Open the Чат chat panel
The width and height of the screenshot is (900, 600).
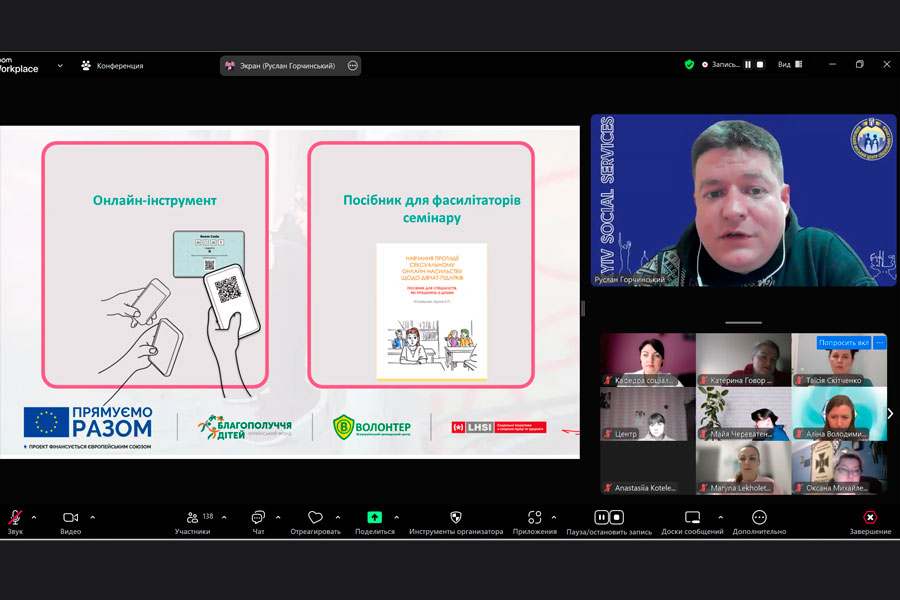(x=258, y=518)
